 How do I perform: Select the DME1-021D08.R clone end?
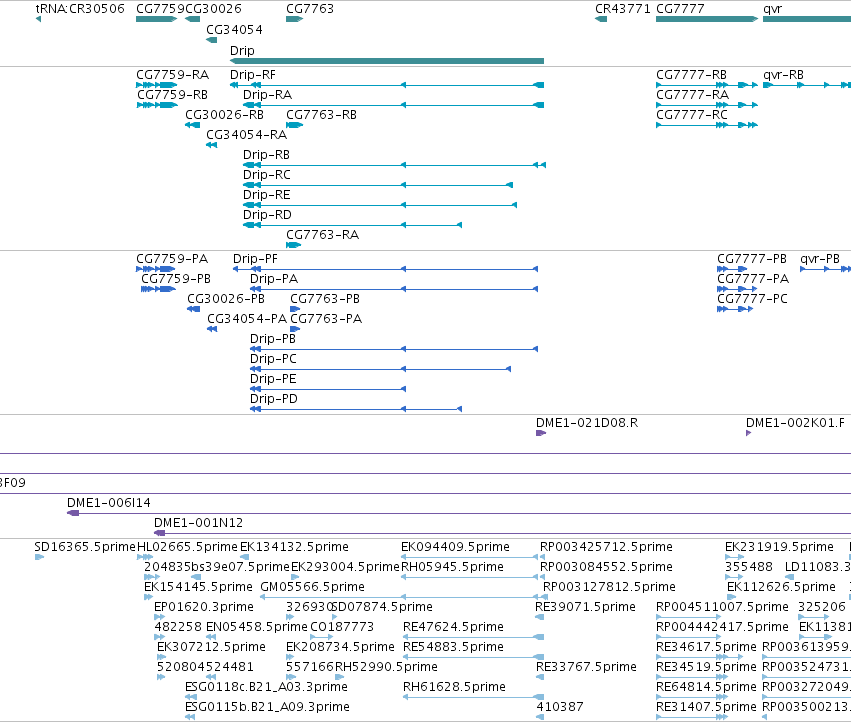coord(541,433)
